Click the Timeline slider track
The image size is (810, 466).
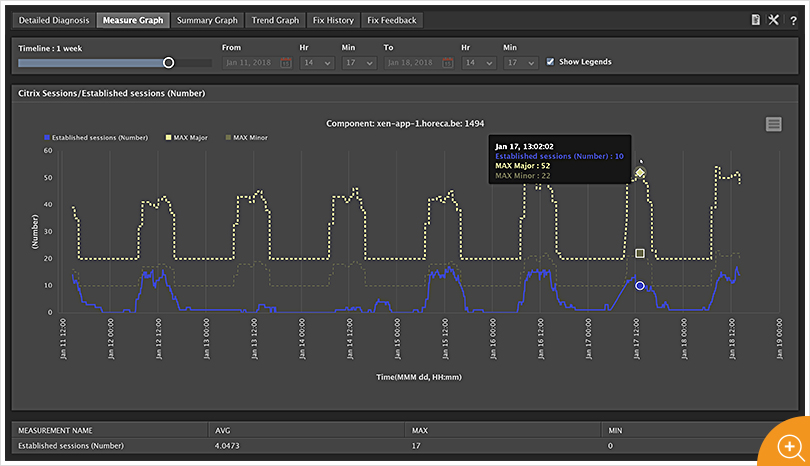tap(115, 63)
